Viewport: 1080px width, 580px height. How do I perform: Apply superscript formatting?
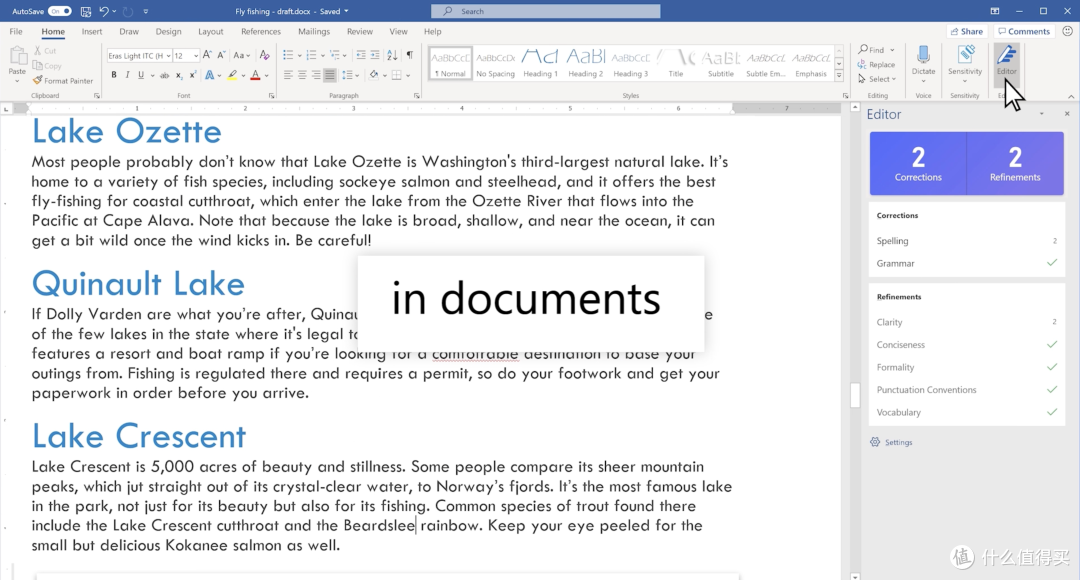tap(193, 75)
